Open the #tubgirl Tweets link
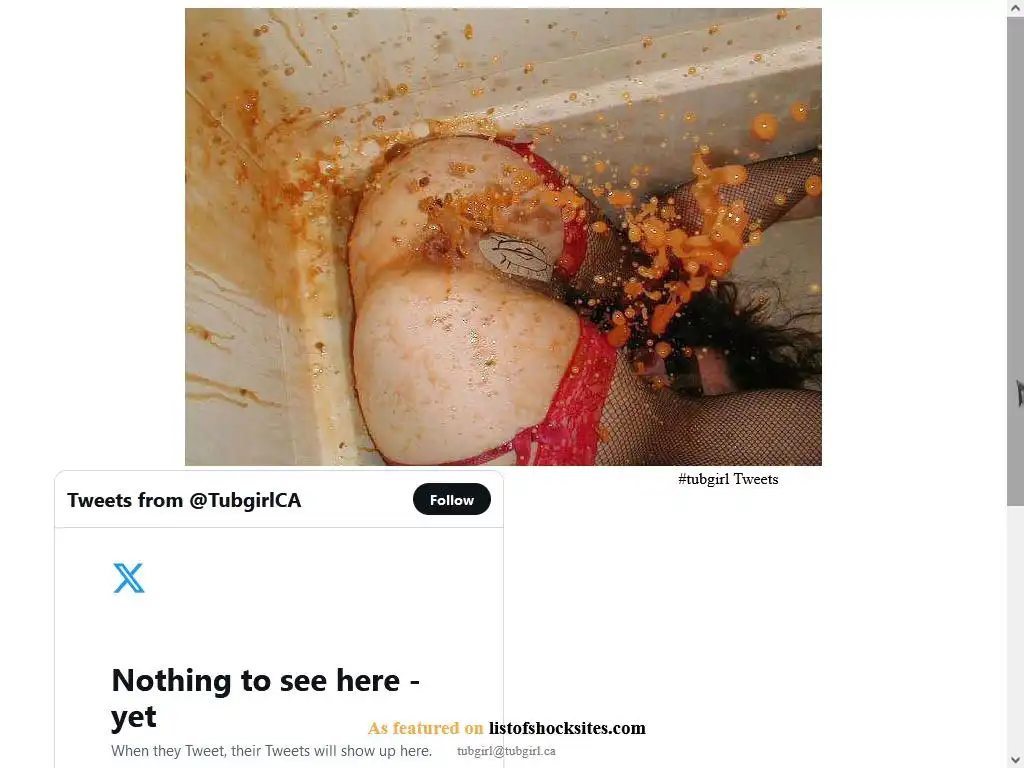The width and height of the screenshot is (1024, 768). click(728, 479)
